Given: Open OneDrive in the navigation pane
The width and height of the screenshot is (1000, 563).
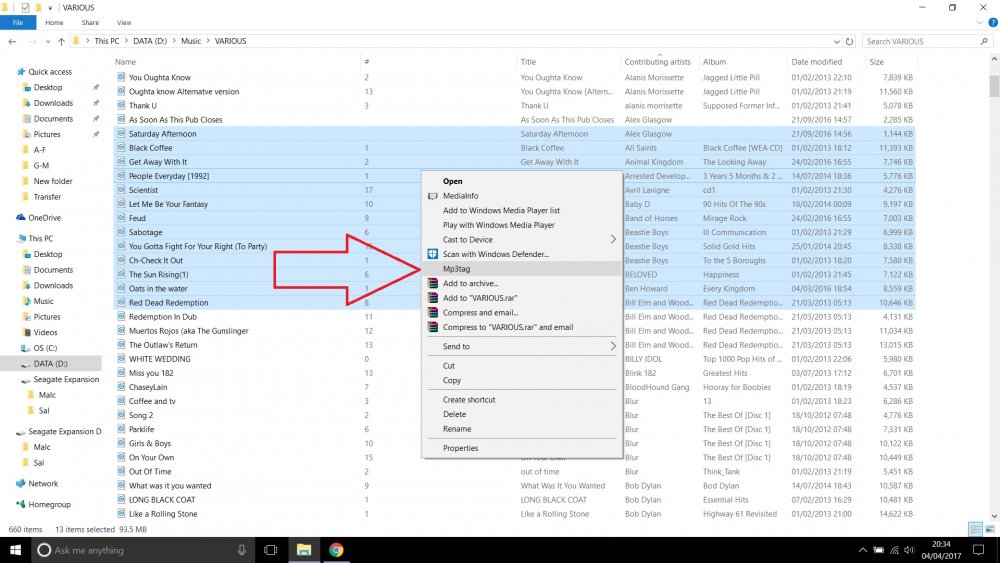Looking at the screenshot, I should (x=44, y=217).
